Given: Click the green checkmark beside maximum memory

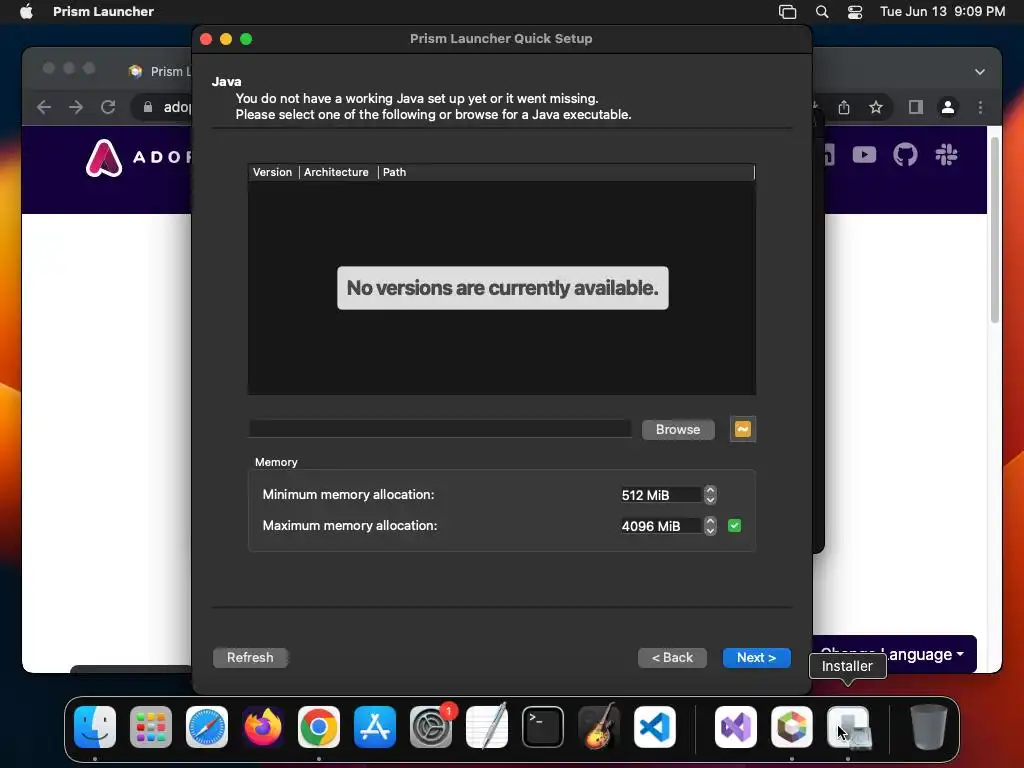Looking at the screenshot, I should coord(734,526).
